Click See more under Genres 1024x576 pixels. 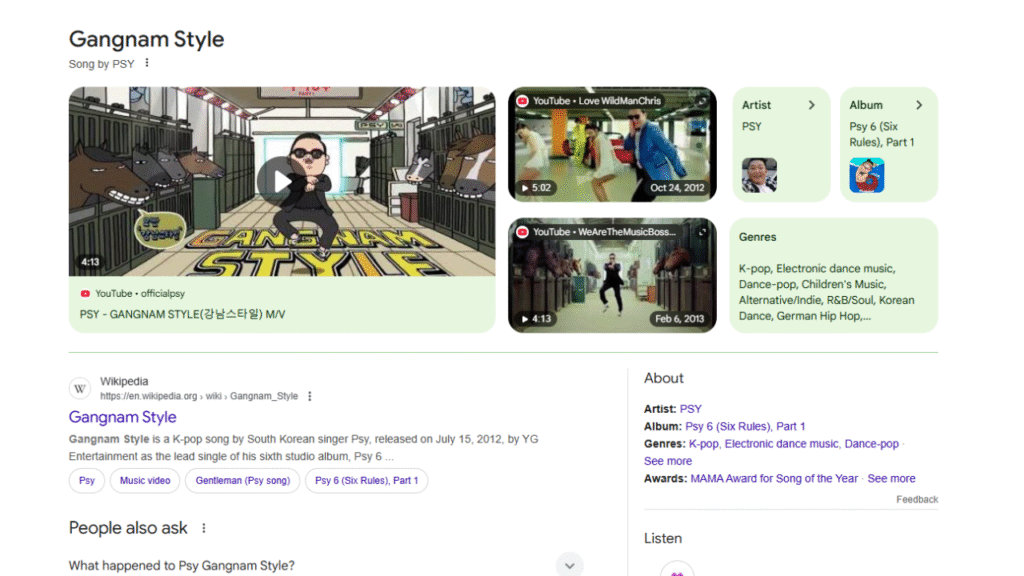[x=667, y=461]
